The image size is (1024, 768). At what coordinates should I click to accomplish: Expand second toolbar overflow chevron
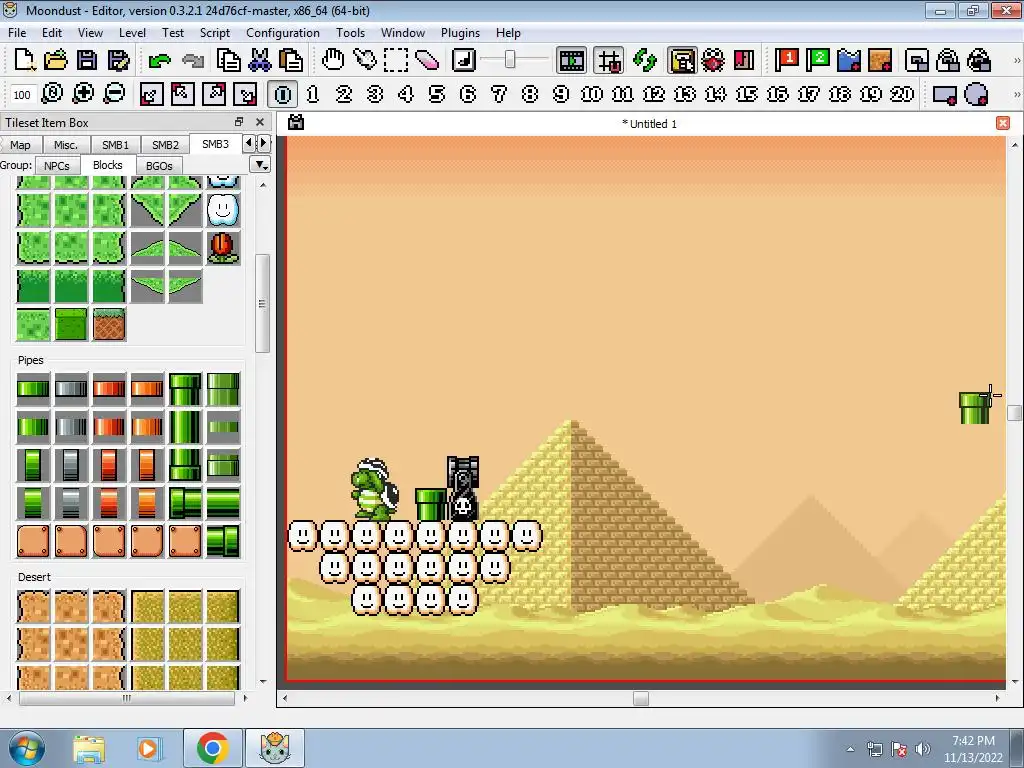tap(1016, 95)
